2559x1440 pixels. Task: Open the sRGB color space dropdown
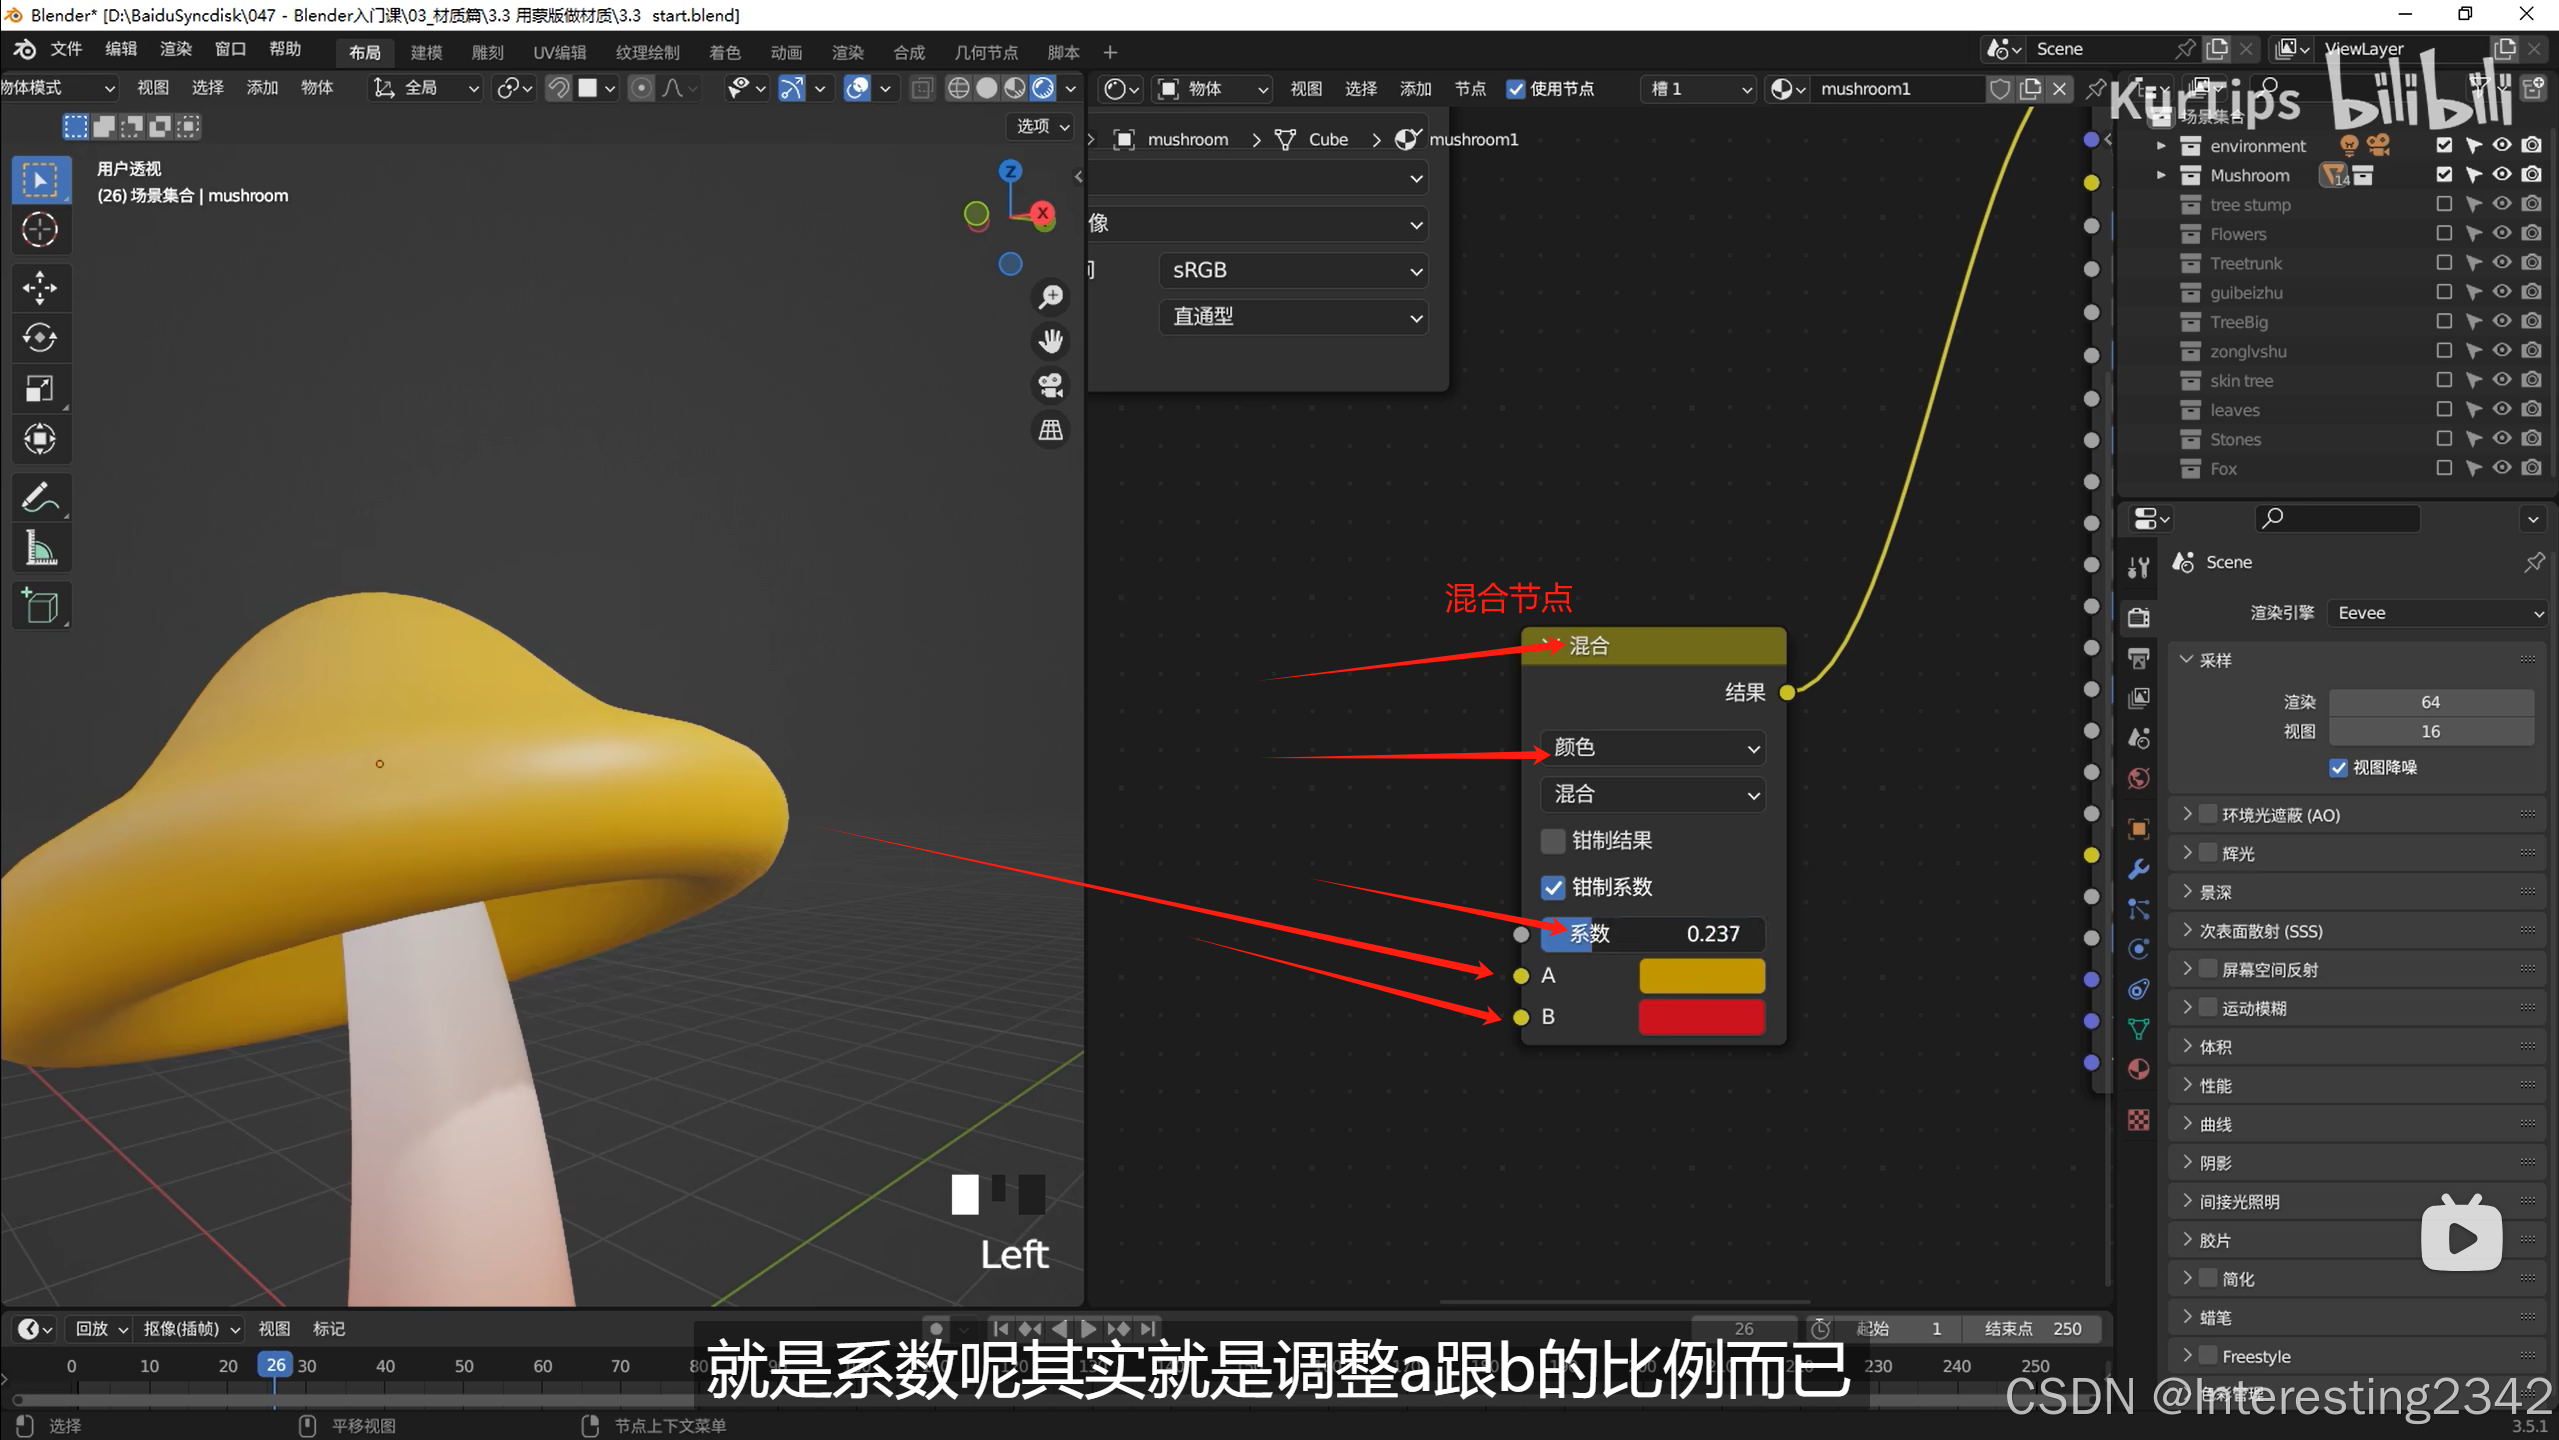pos(1292,270)
